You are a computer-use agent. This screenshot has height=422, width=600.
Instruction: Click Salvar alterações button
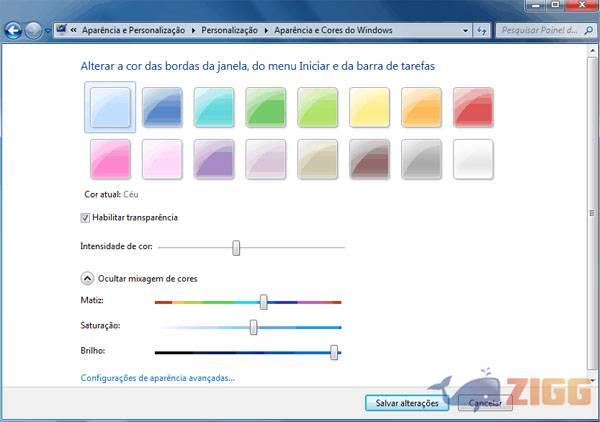(407, 403)
